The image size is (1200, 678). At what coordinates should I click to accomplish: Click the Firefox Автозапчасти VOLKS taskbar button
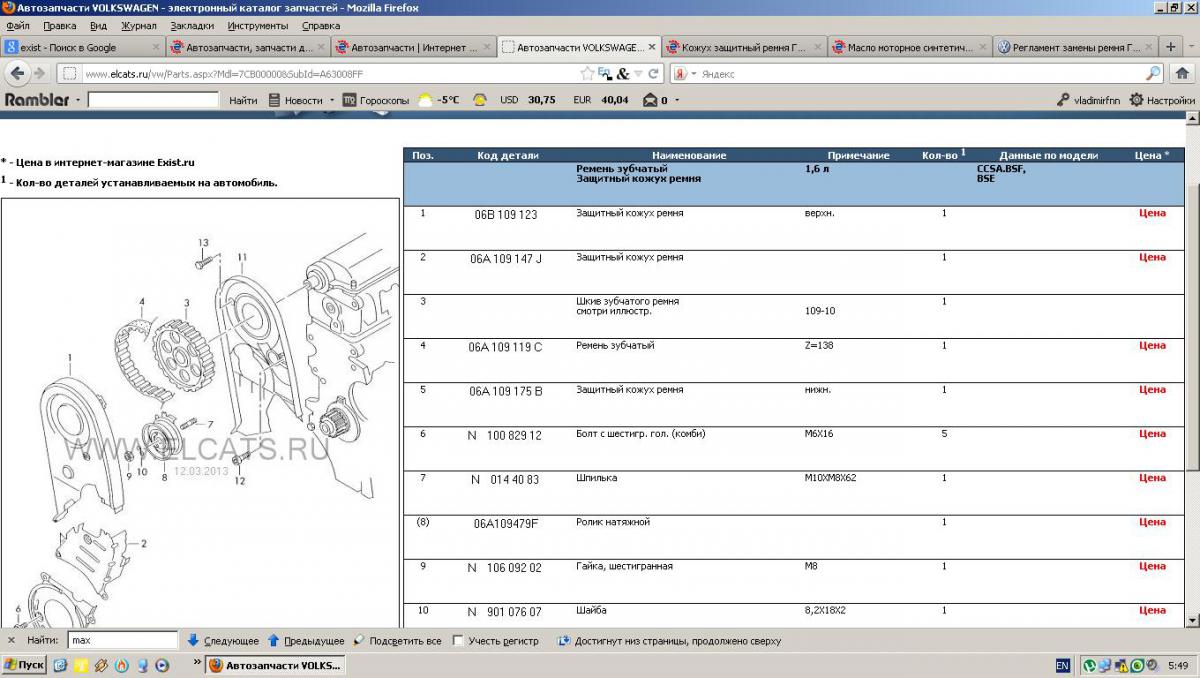tap(275, 665)
